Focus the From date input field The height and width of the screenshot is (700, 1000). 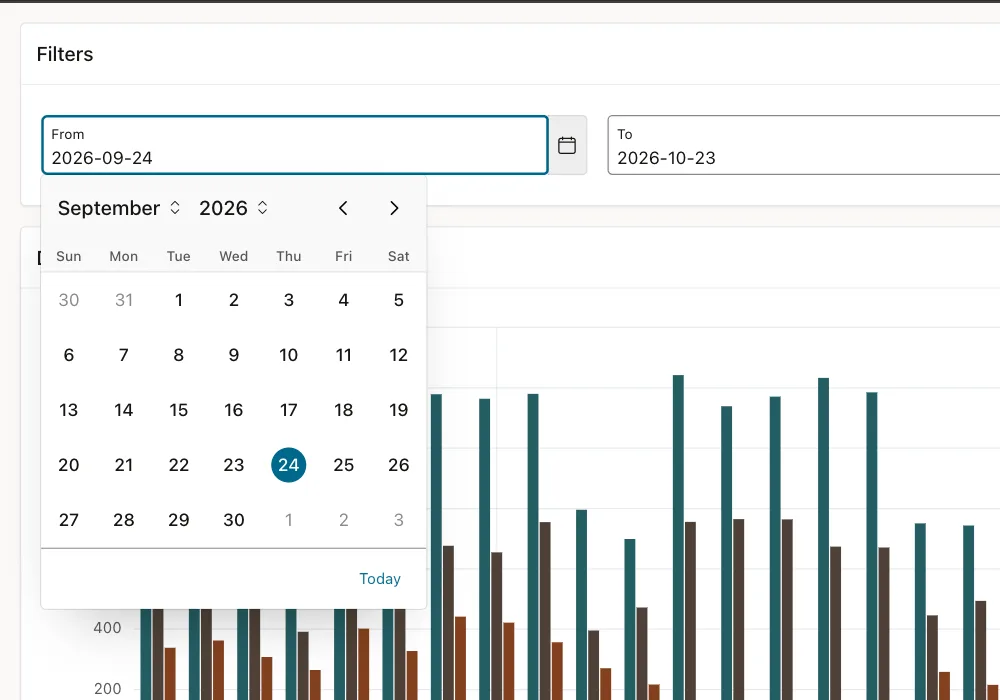295,145
